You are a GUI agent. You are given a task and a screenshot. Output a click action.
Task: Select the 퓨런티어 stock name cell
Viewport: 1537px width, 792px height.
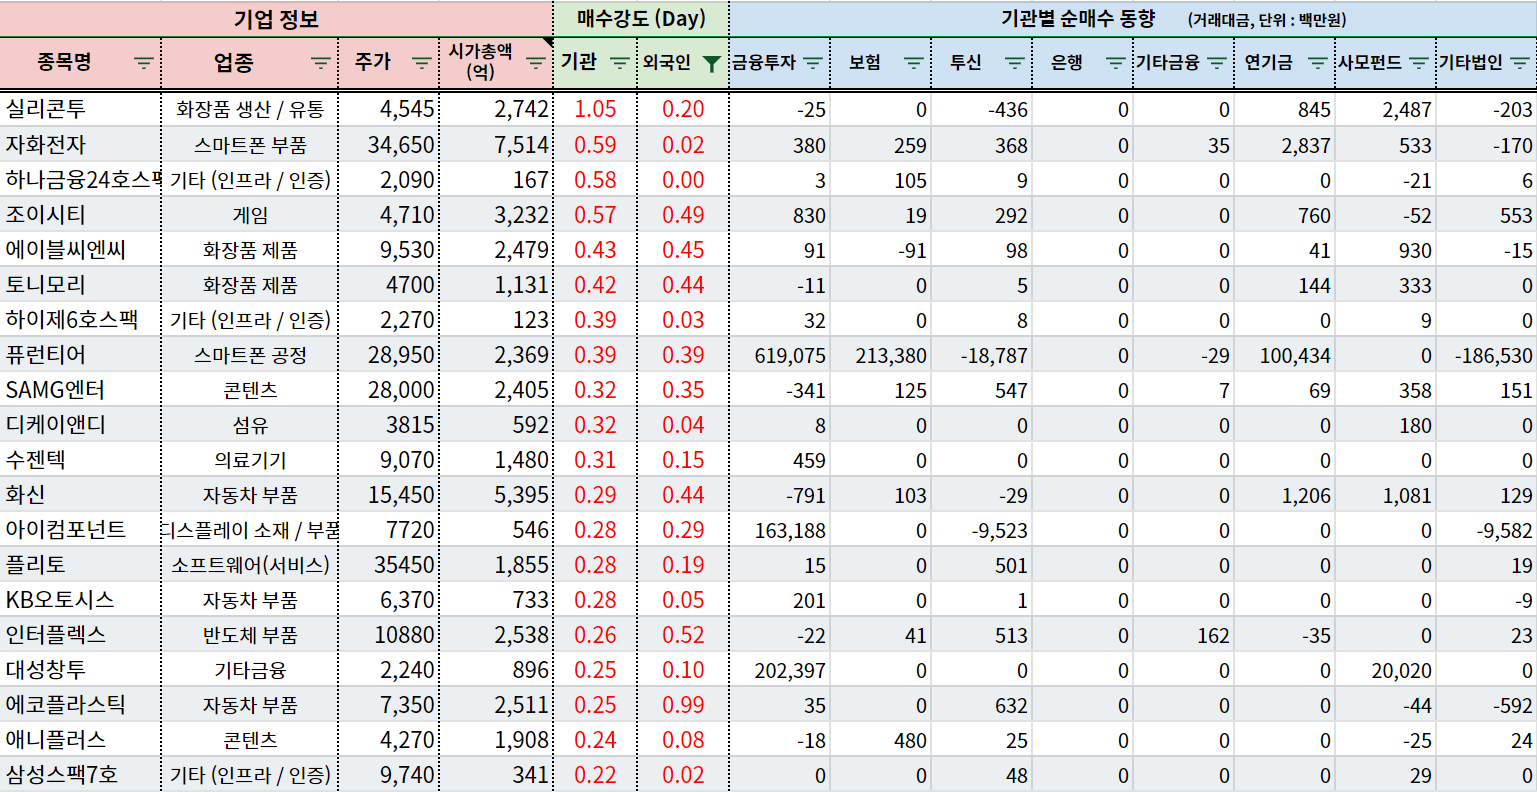coord(80,354)
